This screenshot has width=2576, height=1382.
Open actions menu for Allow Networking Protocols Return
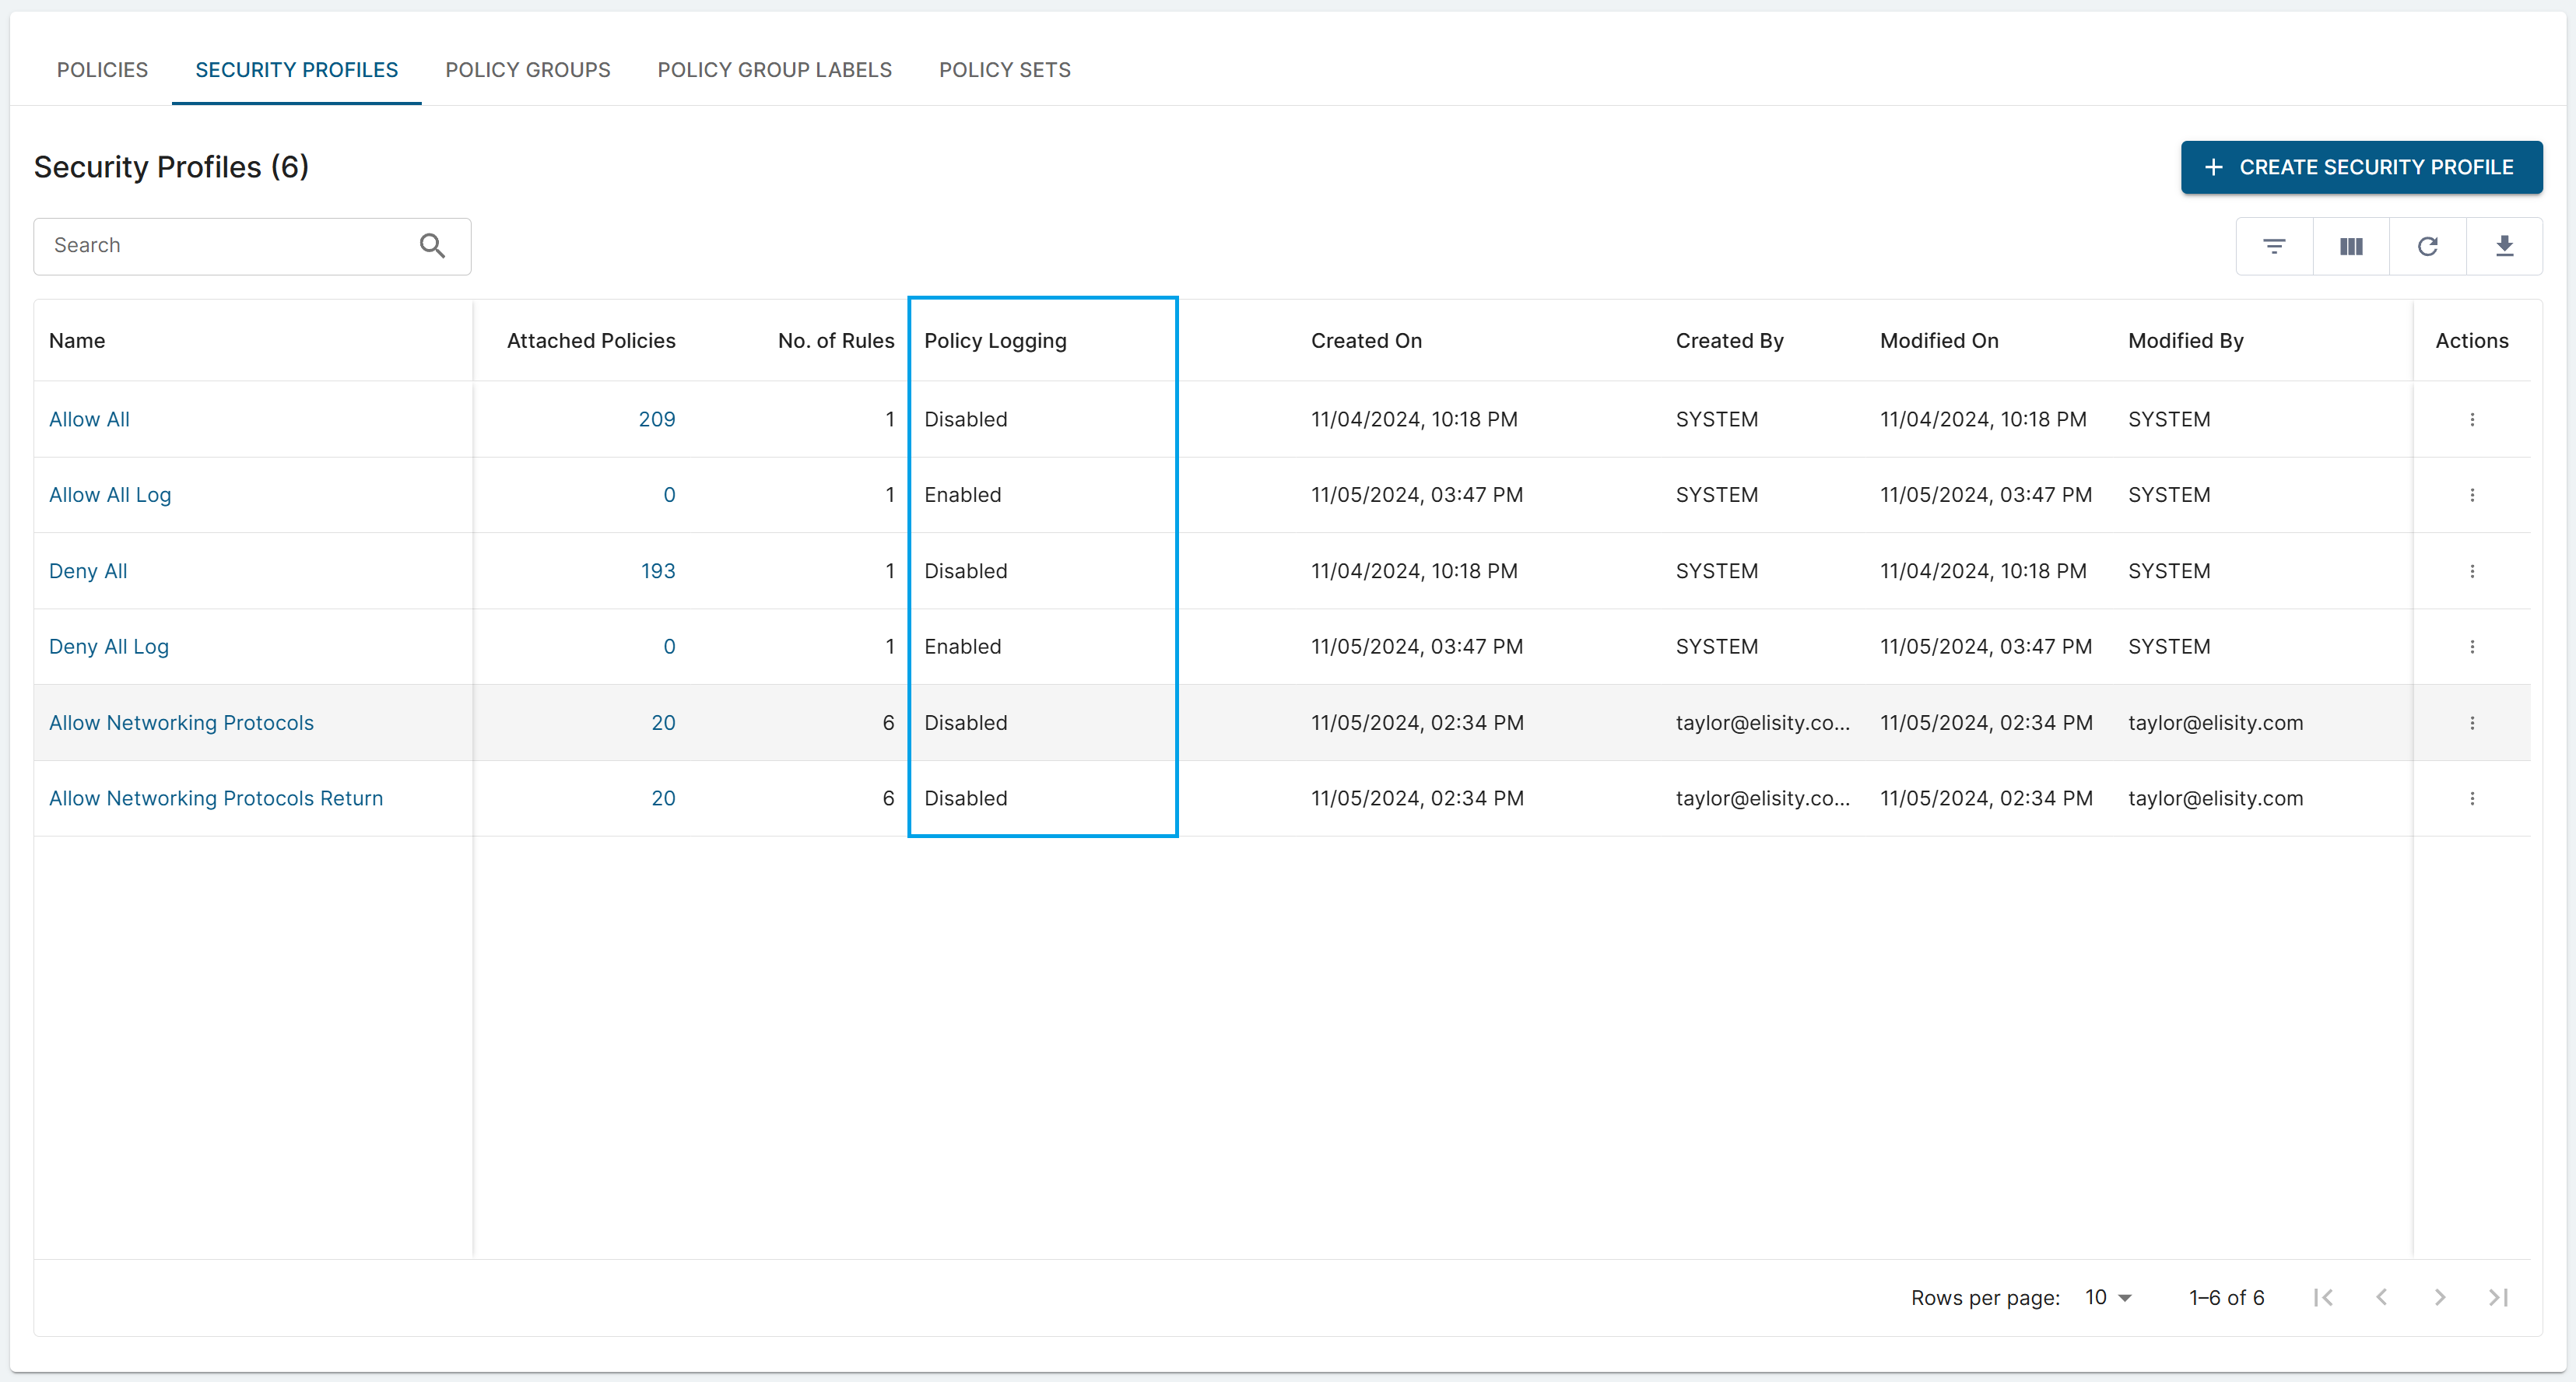point(2472,798)
